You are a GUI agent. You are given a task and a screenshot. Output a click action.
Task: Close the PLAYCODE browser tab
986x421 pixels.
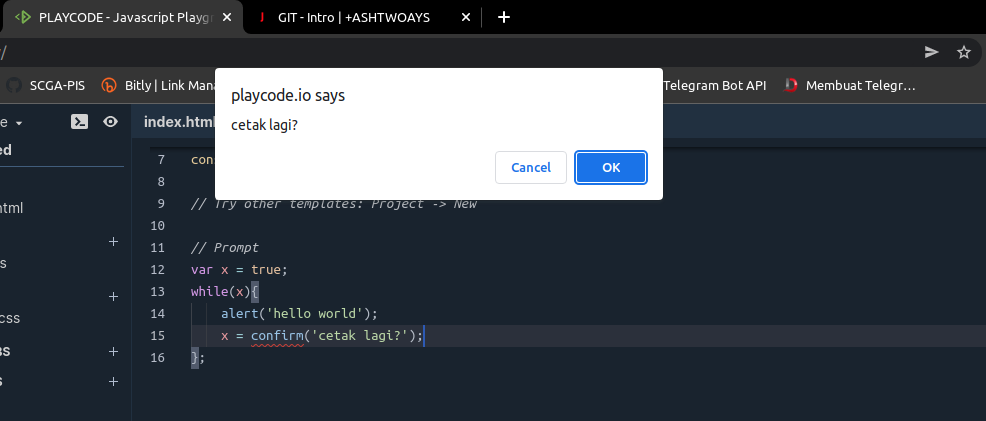click(227, 18)
